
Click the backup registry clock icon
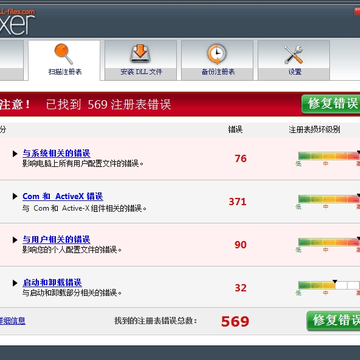pos(217,54)
